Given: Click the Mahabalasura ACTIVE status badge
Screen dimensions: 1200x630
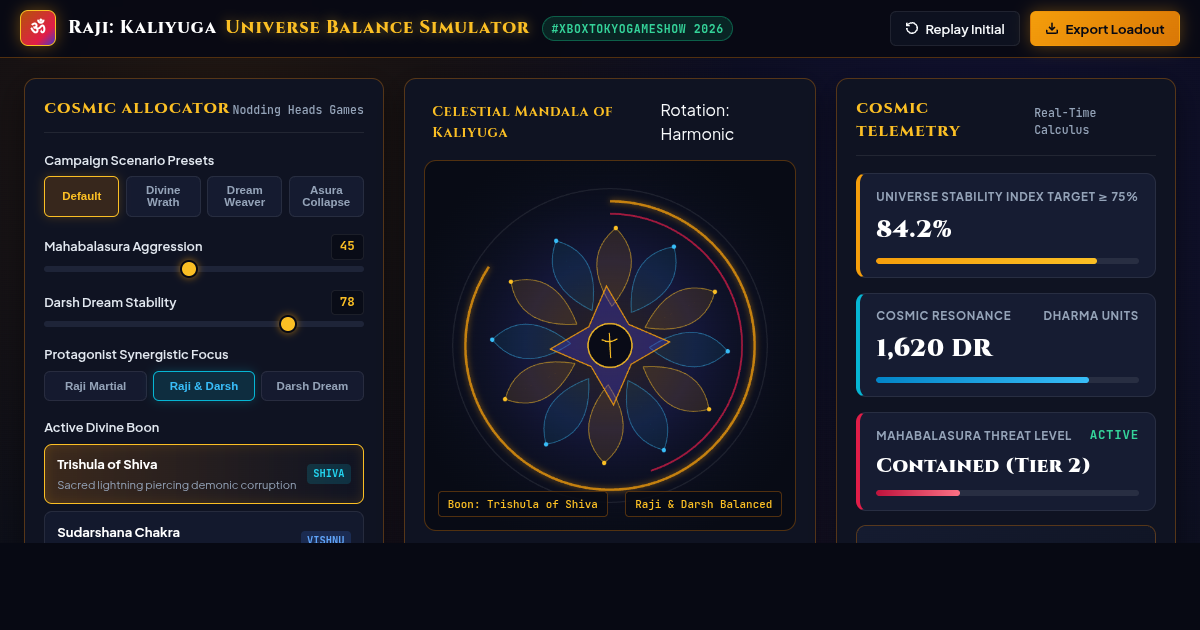Looking at the screenshot, I should (x=1114, y=435).
